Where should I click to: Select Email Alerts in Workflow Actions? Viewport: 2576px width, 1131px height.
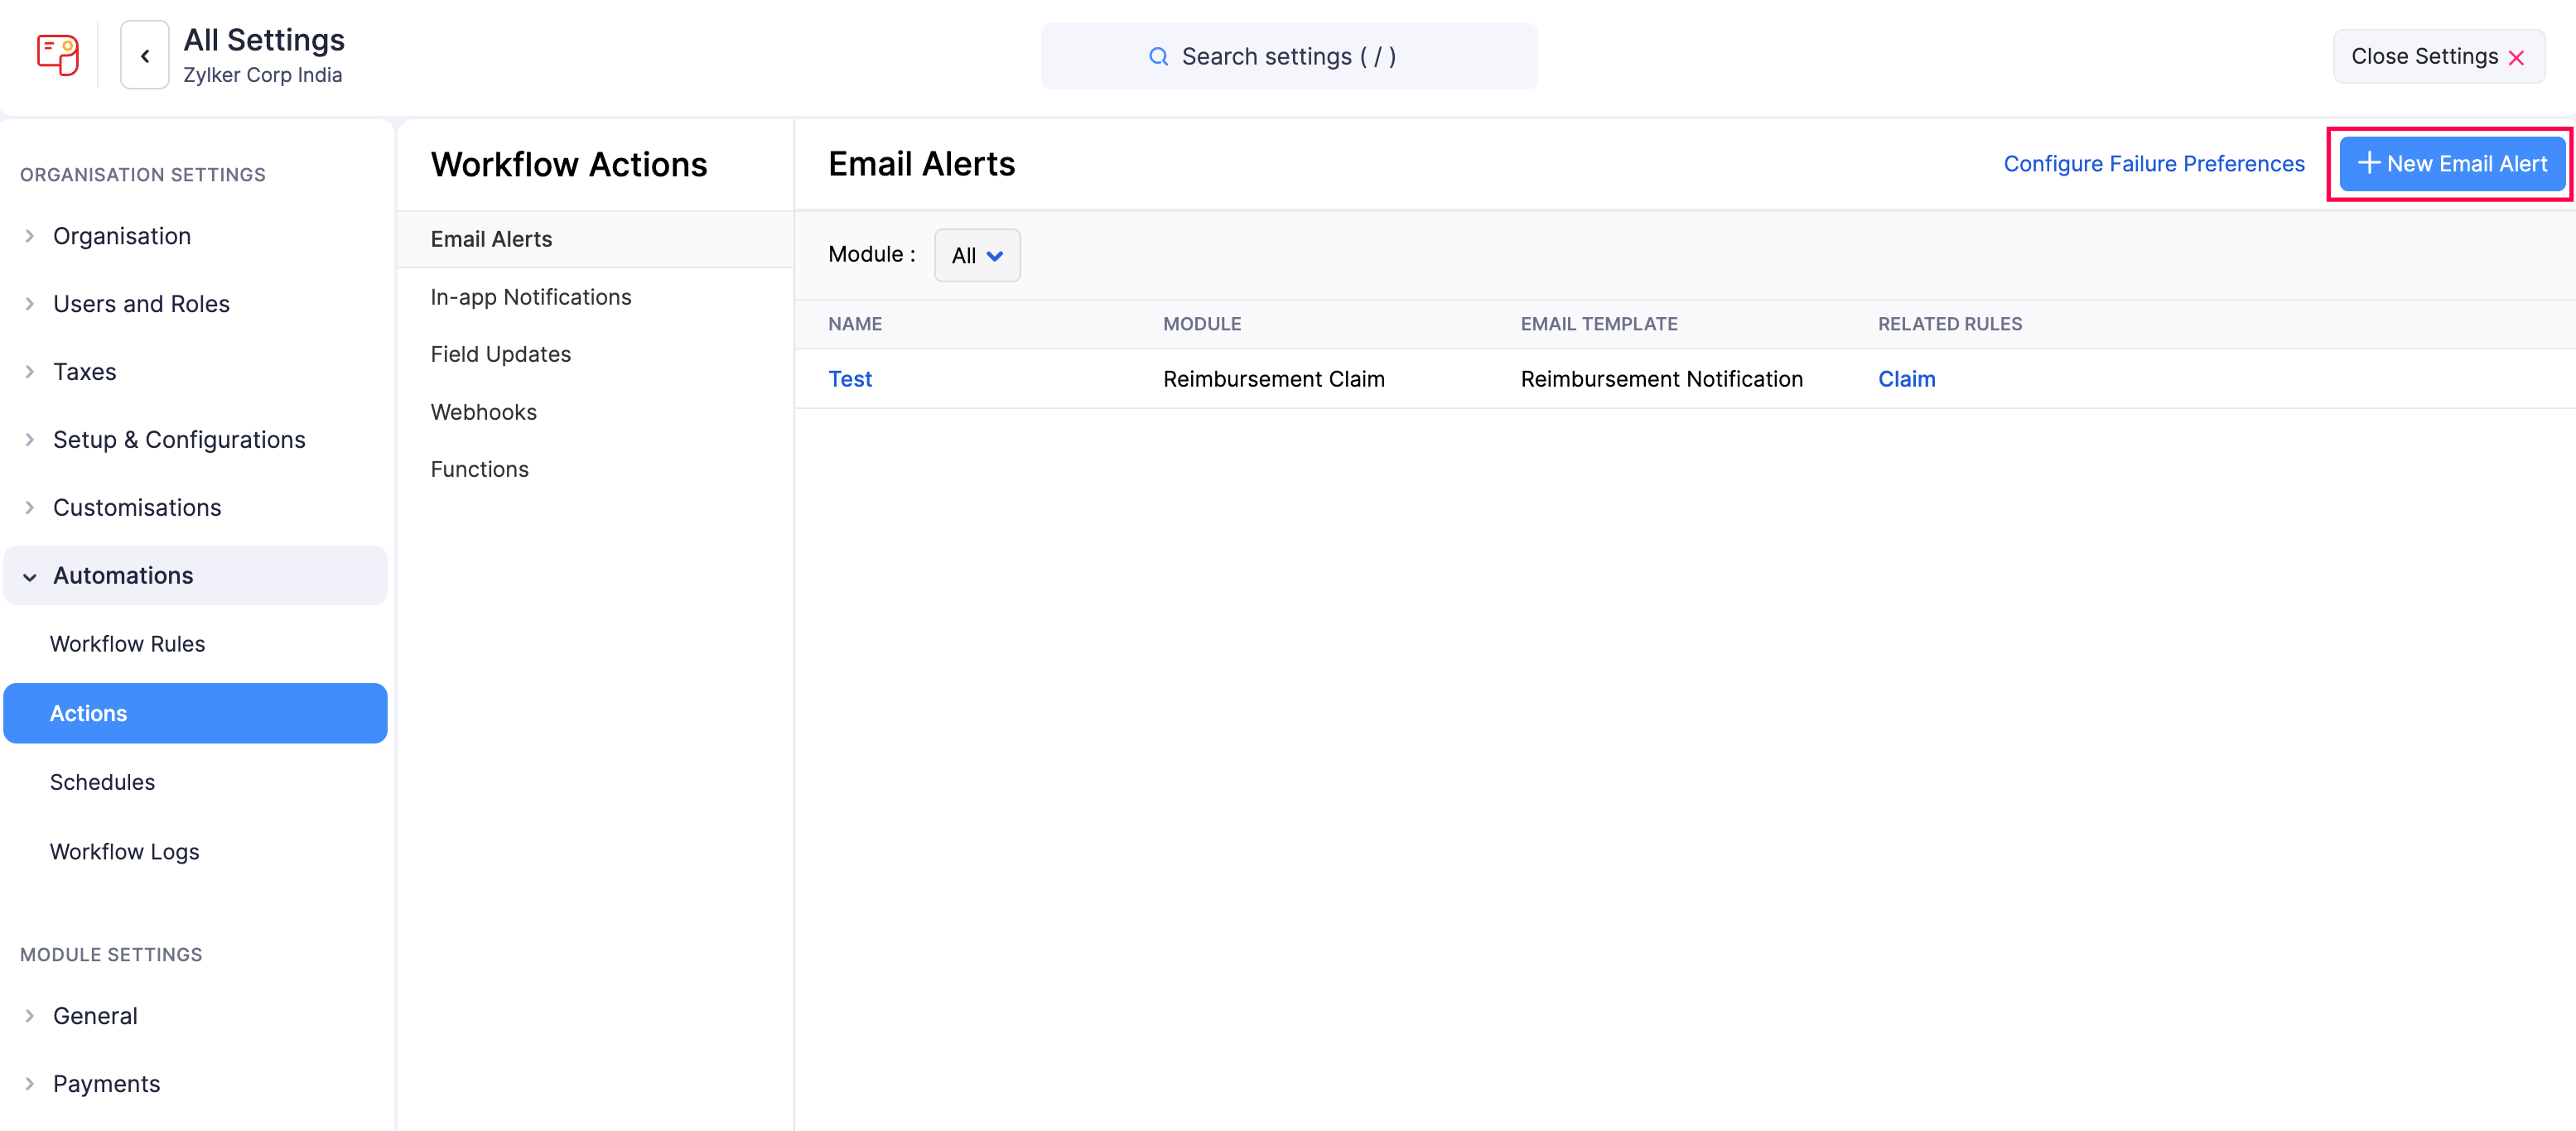pyautogui.click(x=595, y=239)
